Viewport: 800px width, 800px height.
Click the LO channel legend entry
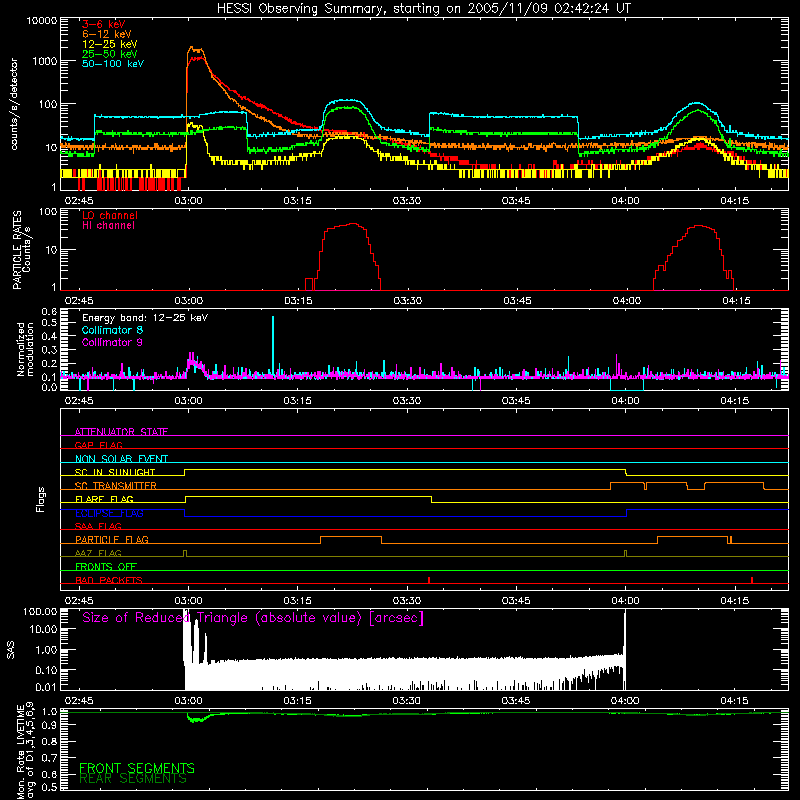(110, 215)
